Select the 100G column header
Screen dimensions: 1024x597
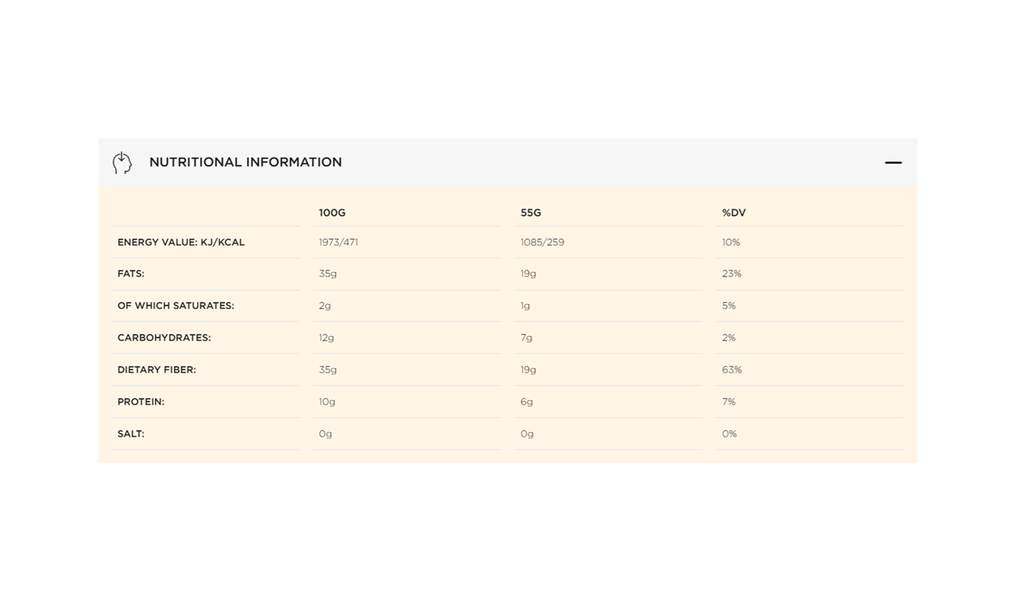click(332, 213)
